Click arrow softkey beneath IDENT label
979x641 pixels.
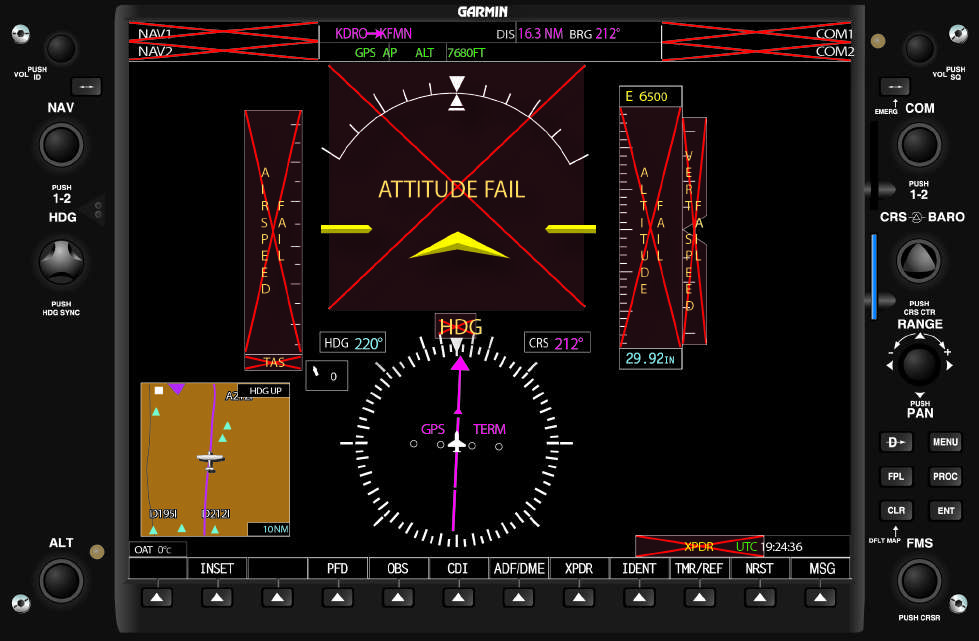point(639,598)
